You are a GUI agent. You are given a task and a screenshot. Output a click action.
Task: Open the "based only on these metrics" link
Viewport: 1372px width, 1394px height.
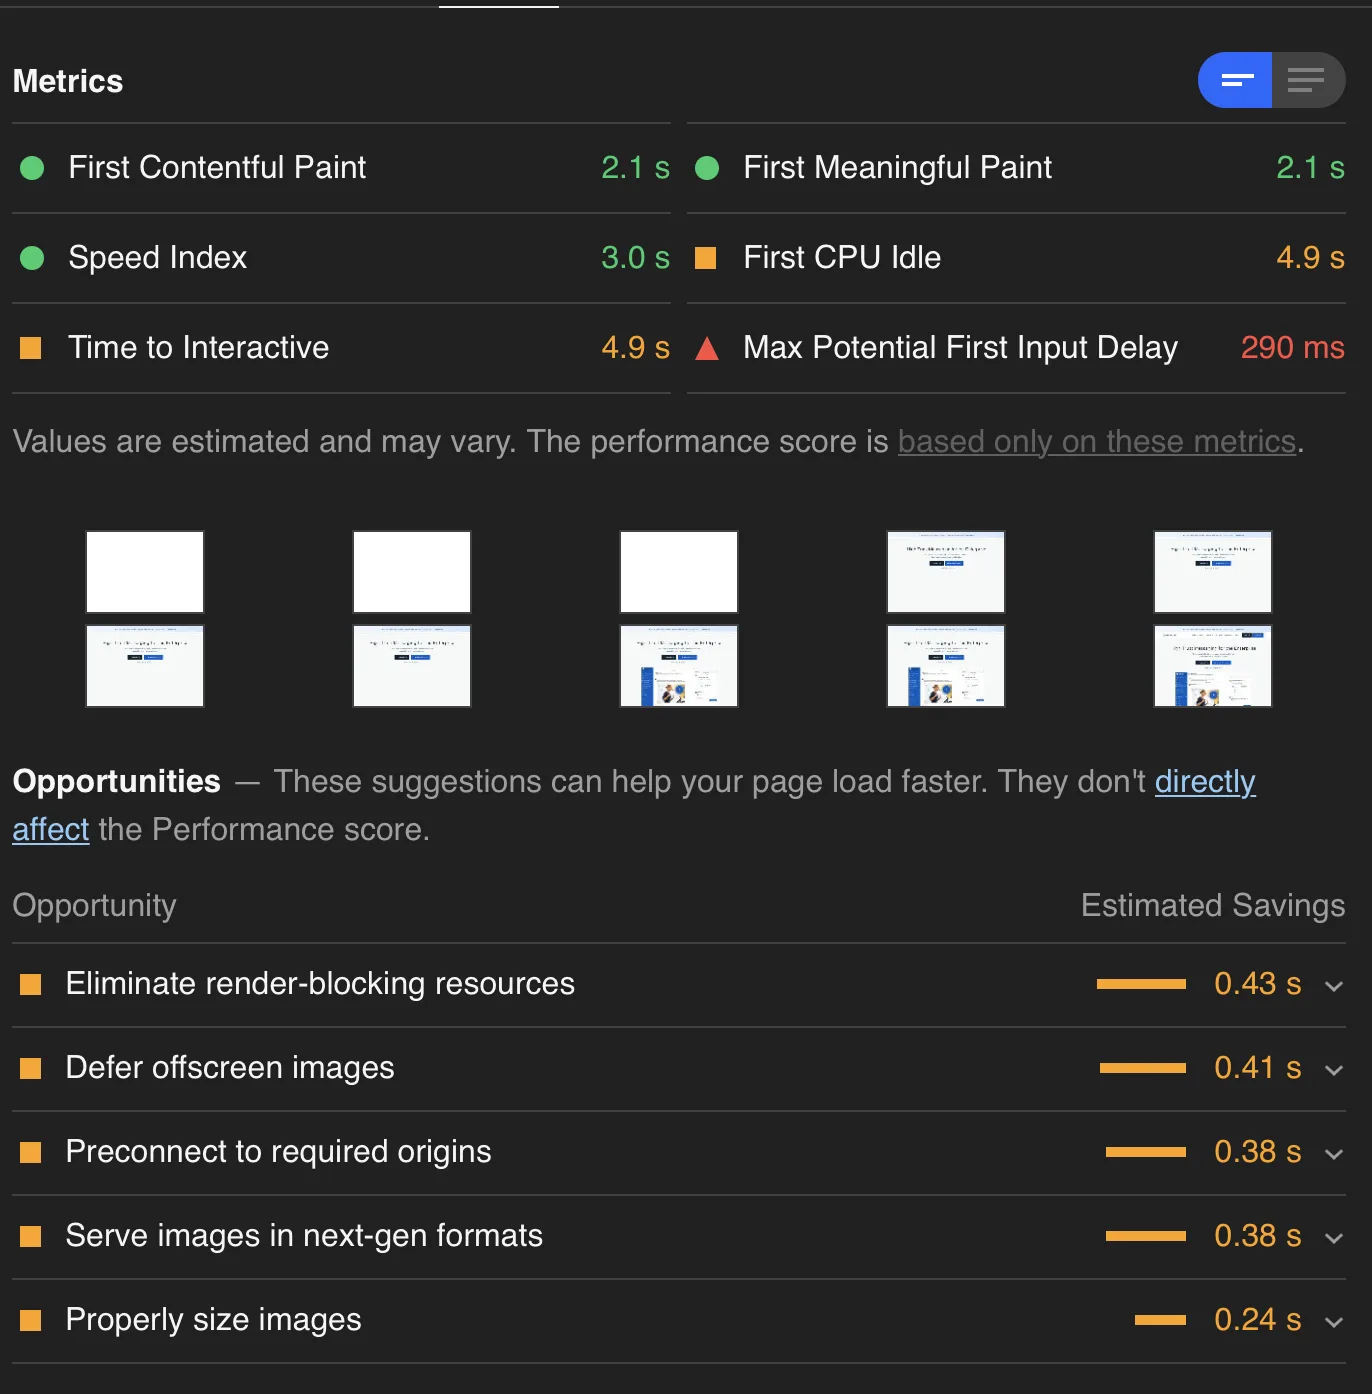pos(1097,442)
